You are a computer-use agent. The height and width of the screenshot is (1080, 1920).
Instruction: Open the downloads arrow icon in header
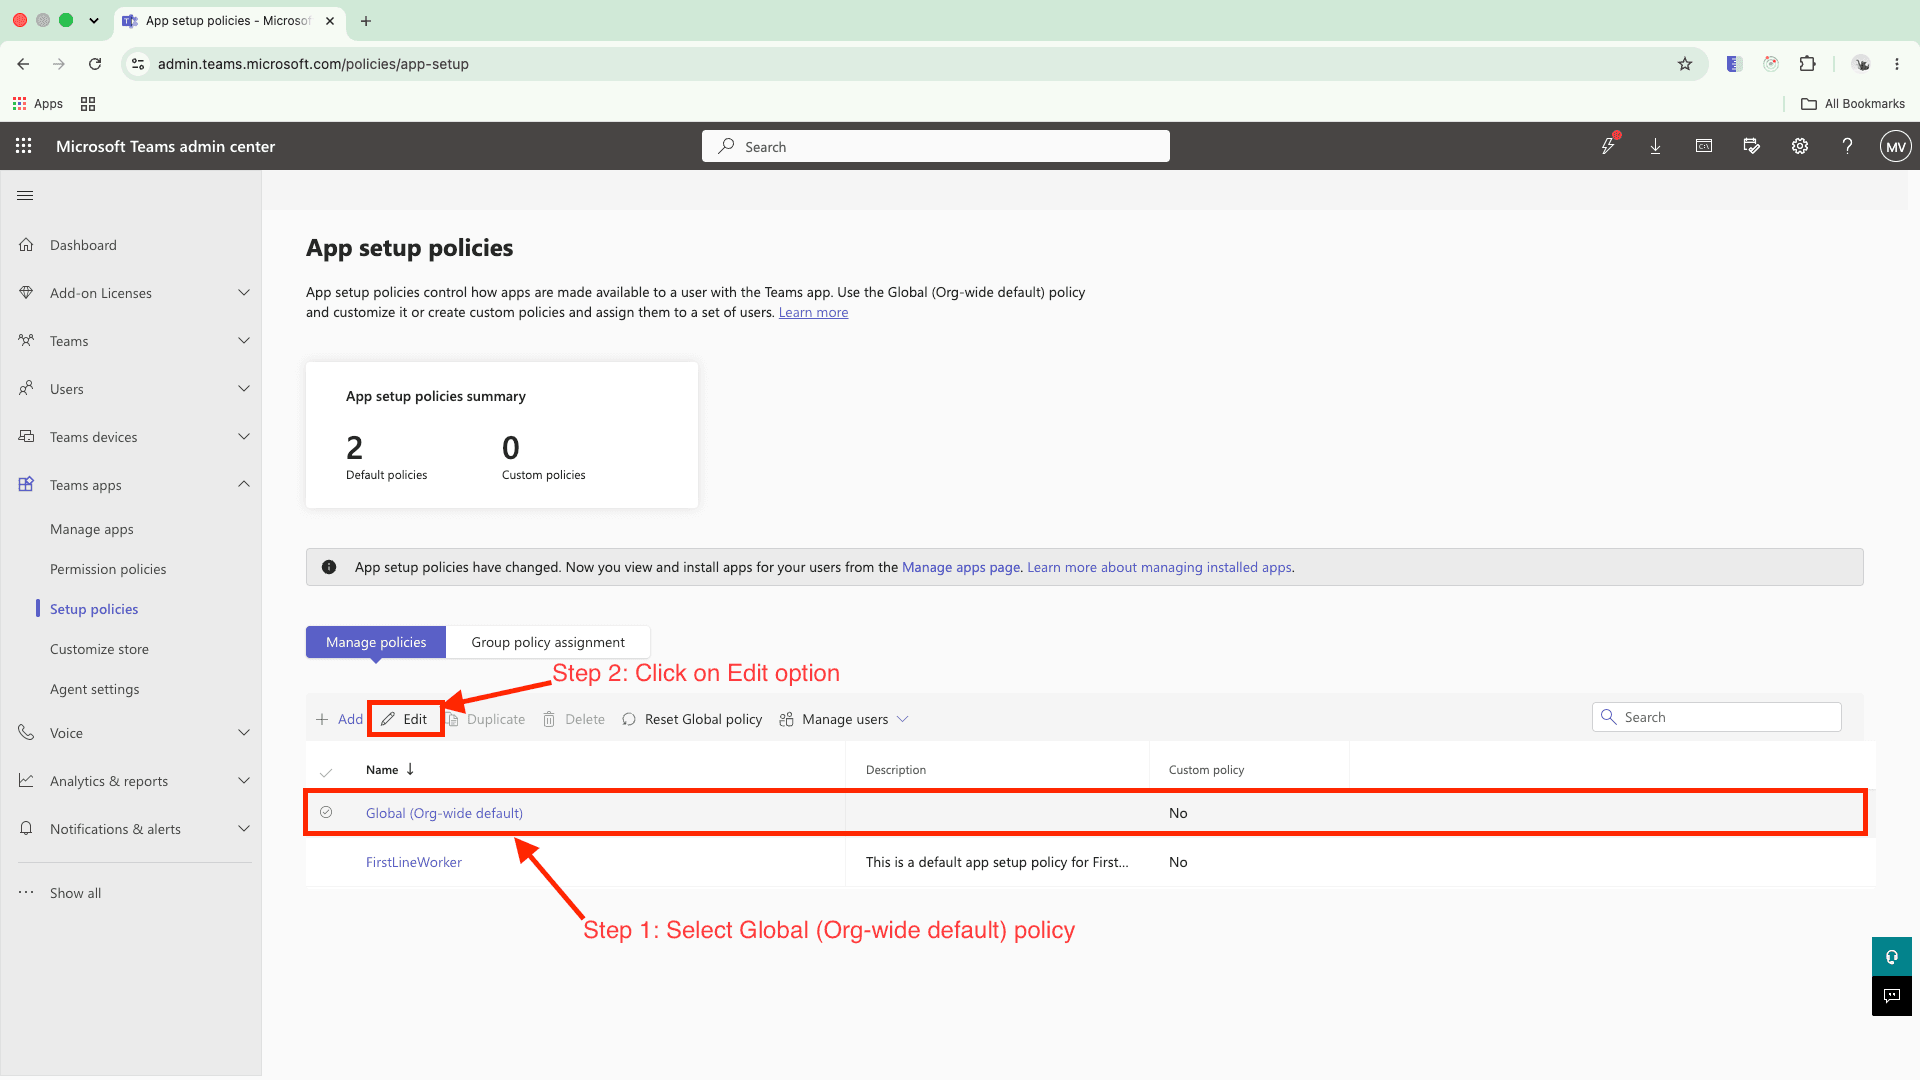click(1655, 146)
